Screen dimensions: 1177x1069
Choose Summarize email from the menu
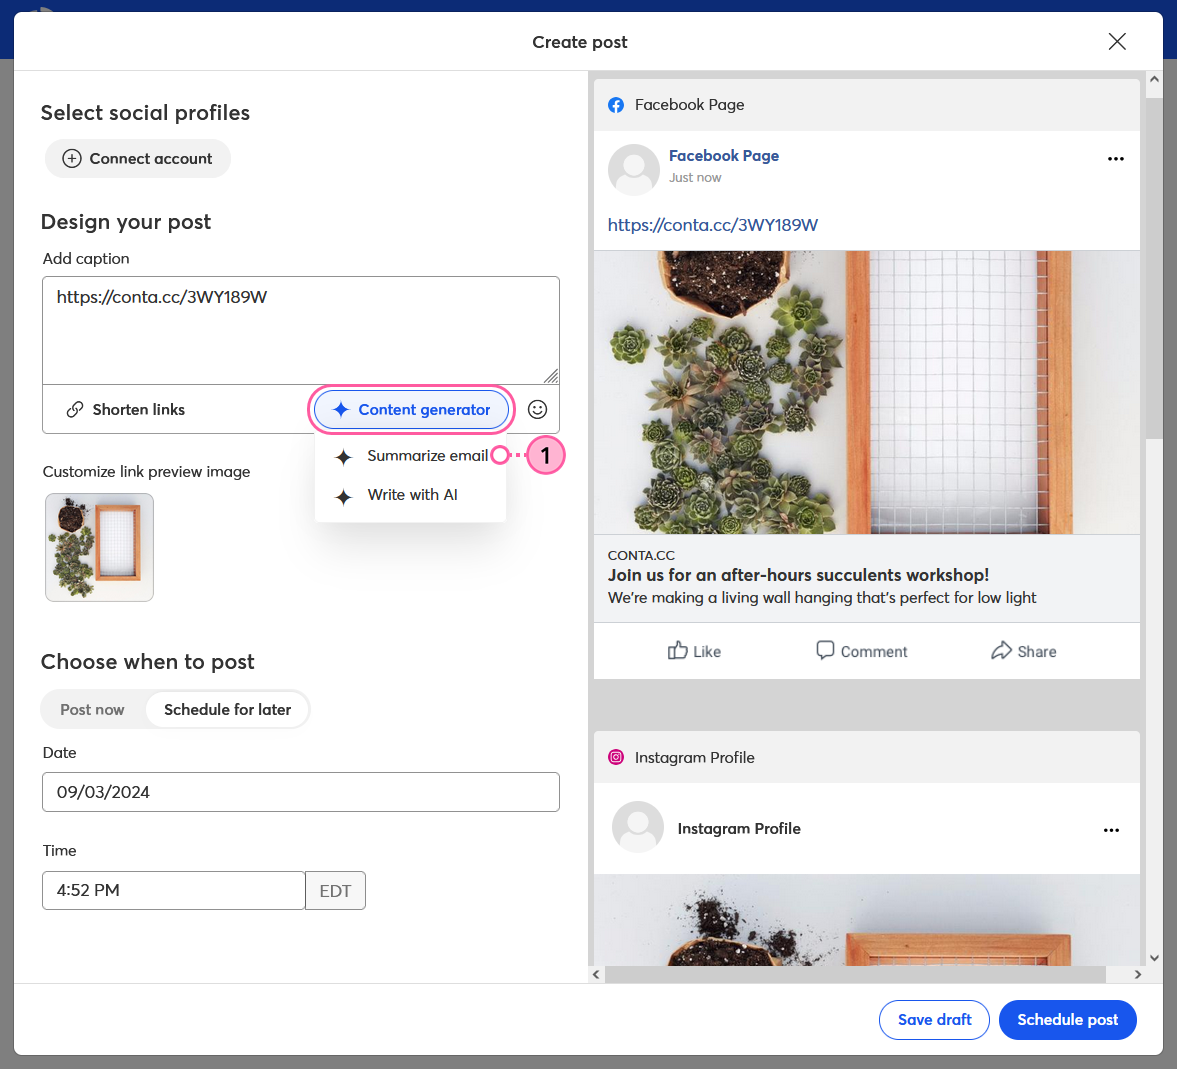pyautogui.click(x=427, y=456)
